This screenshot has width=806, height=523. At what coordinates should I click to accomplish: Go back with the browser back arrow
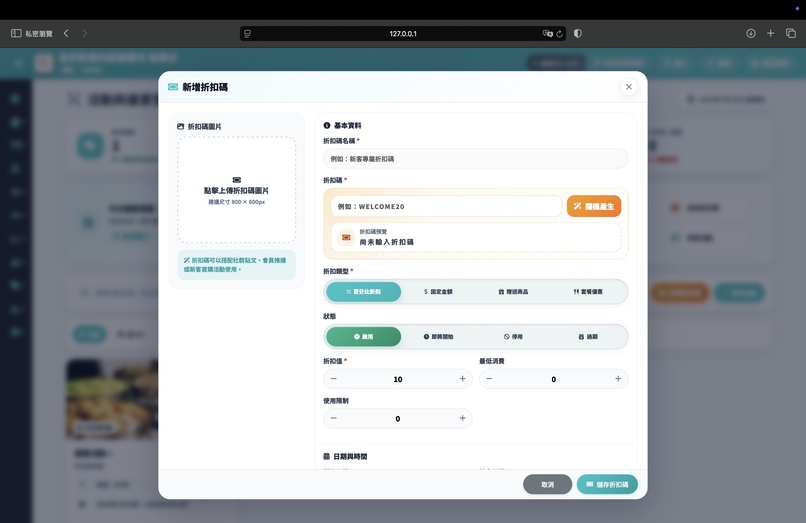coord(66,33)
